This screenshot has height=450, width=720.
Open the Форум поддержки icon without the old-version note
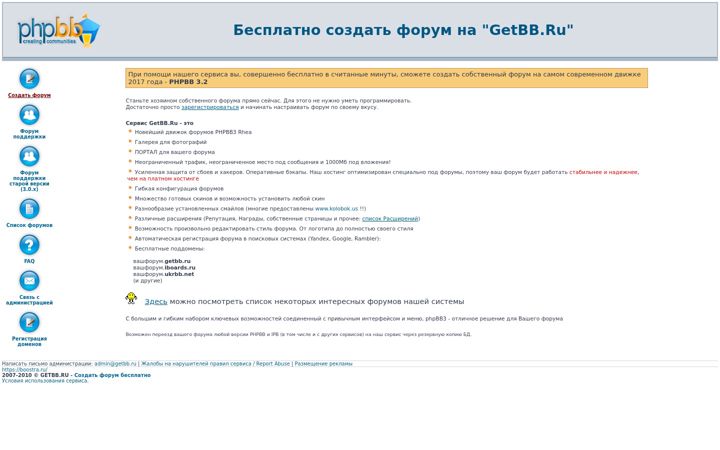tap(29, 115)
